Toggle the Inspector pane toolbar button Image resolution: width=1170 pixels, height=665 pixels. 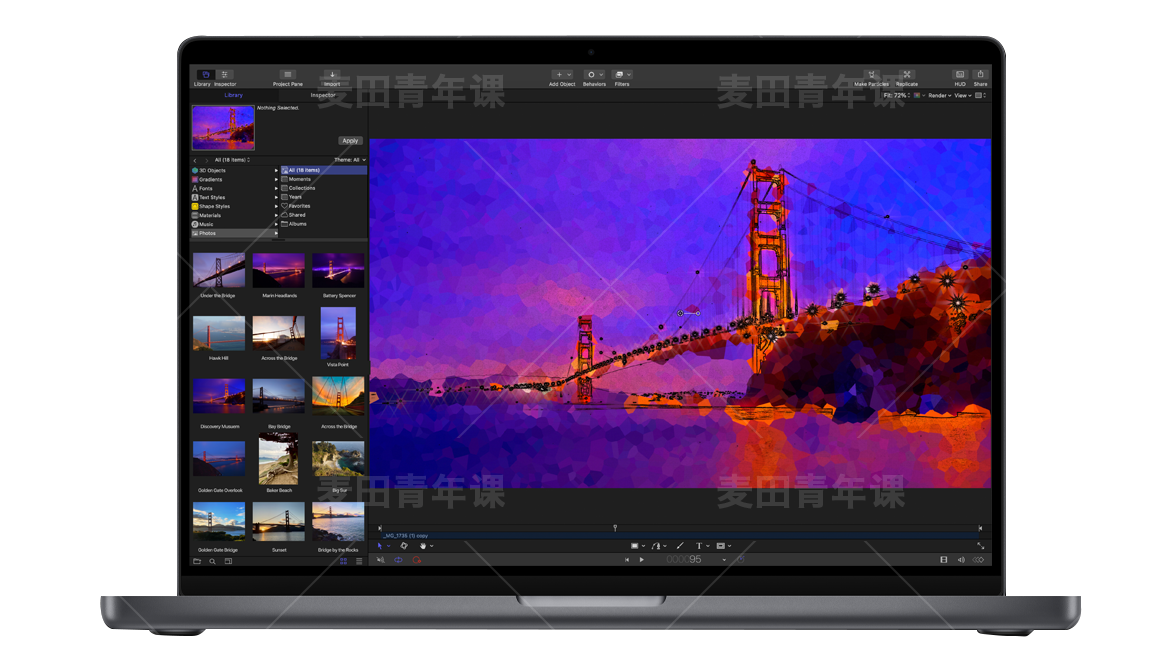click(x=225, y=75)
